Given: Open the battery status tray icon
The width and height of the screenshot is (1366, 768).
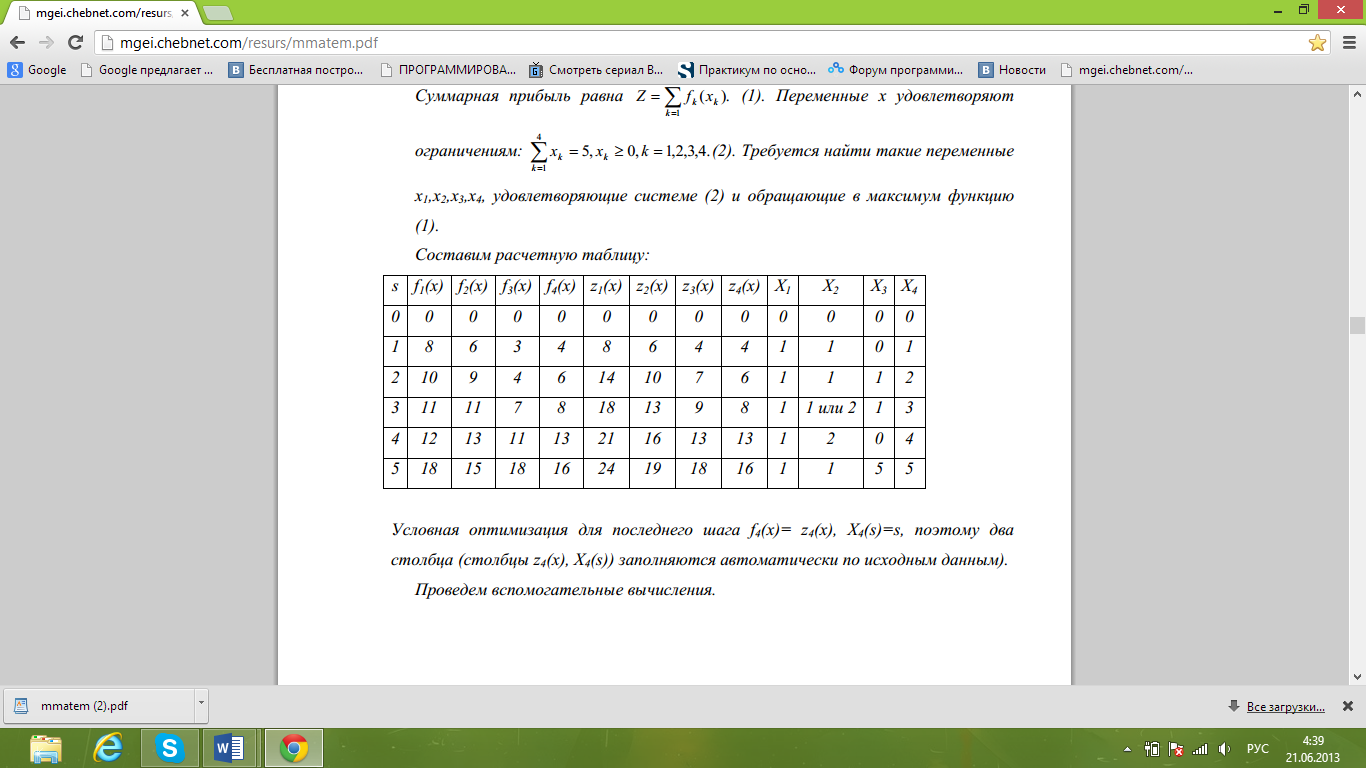Looking at the screenshot, I should point(1152,748).
